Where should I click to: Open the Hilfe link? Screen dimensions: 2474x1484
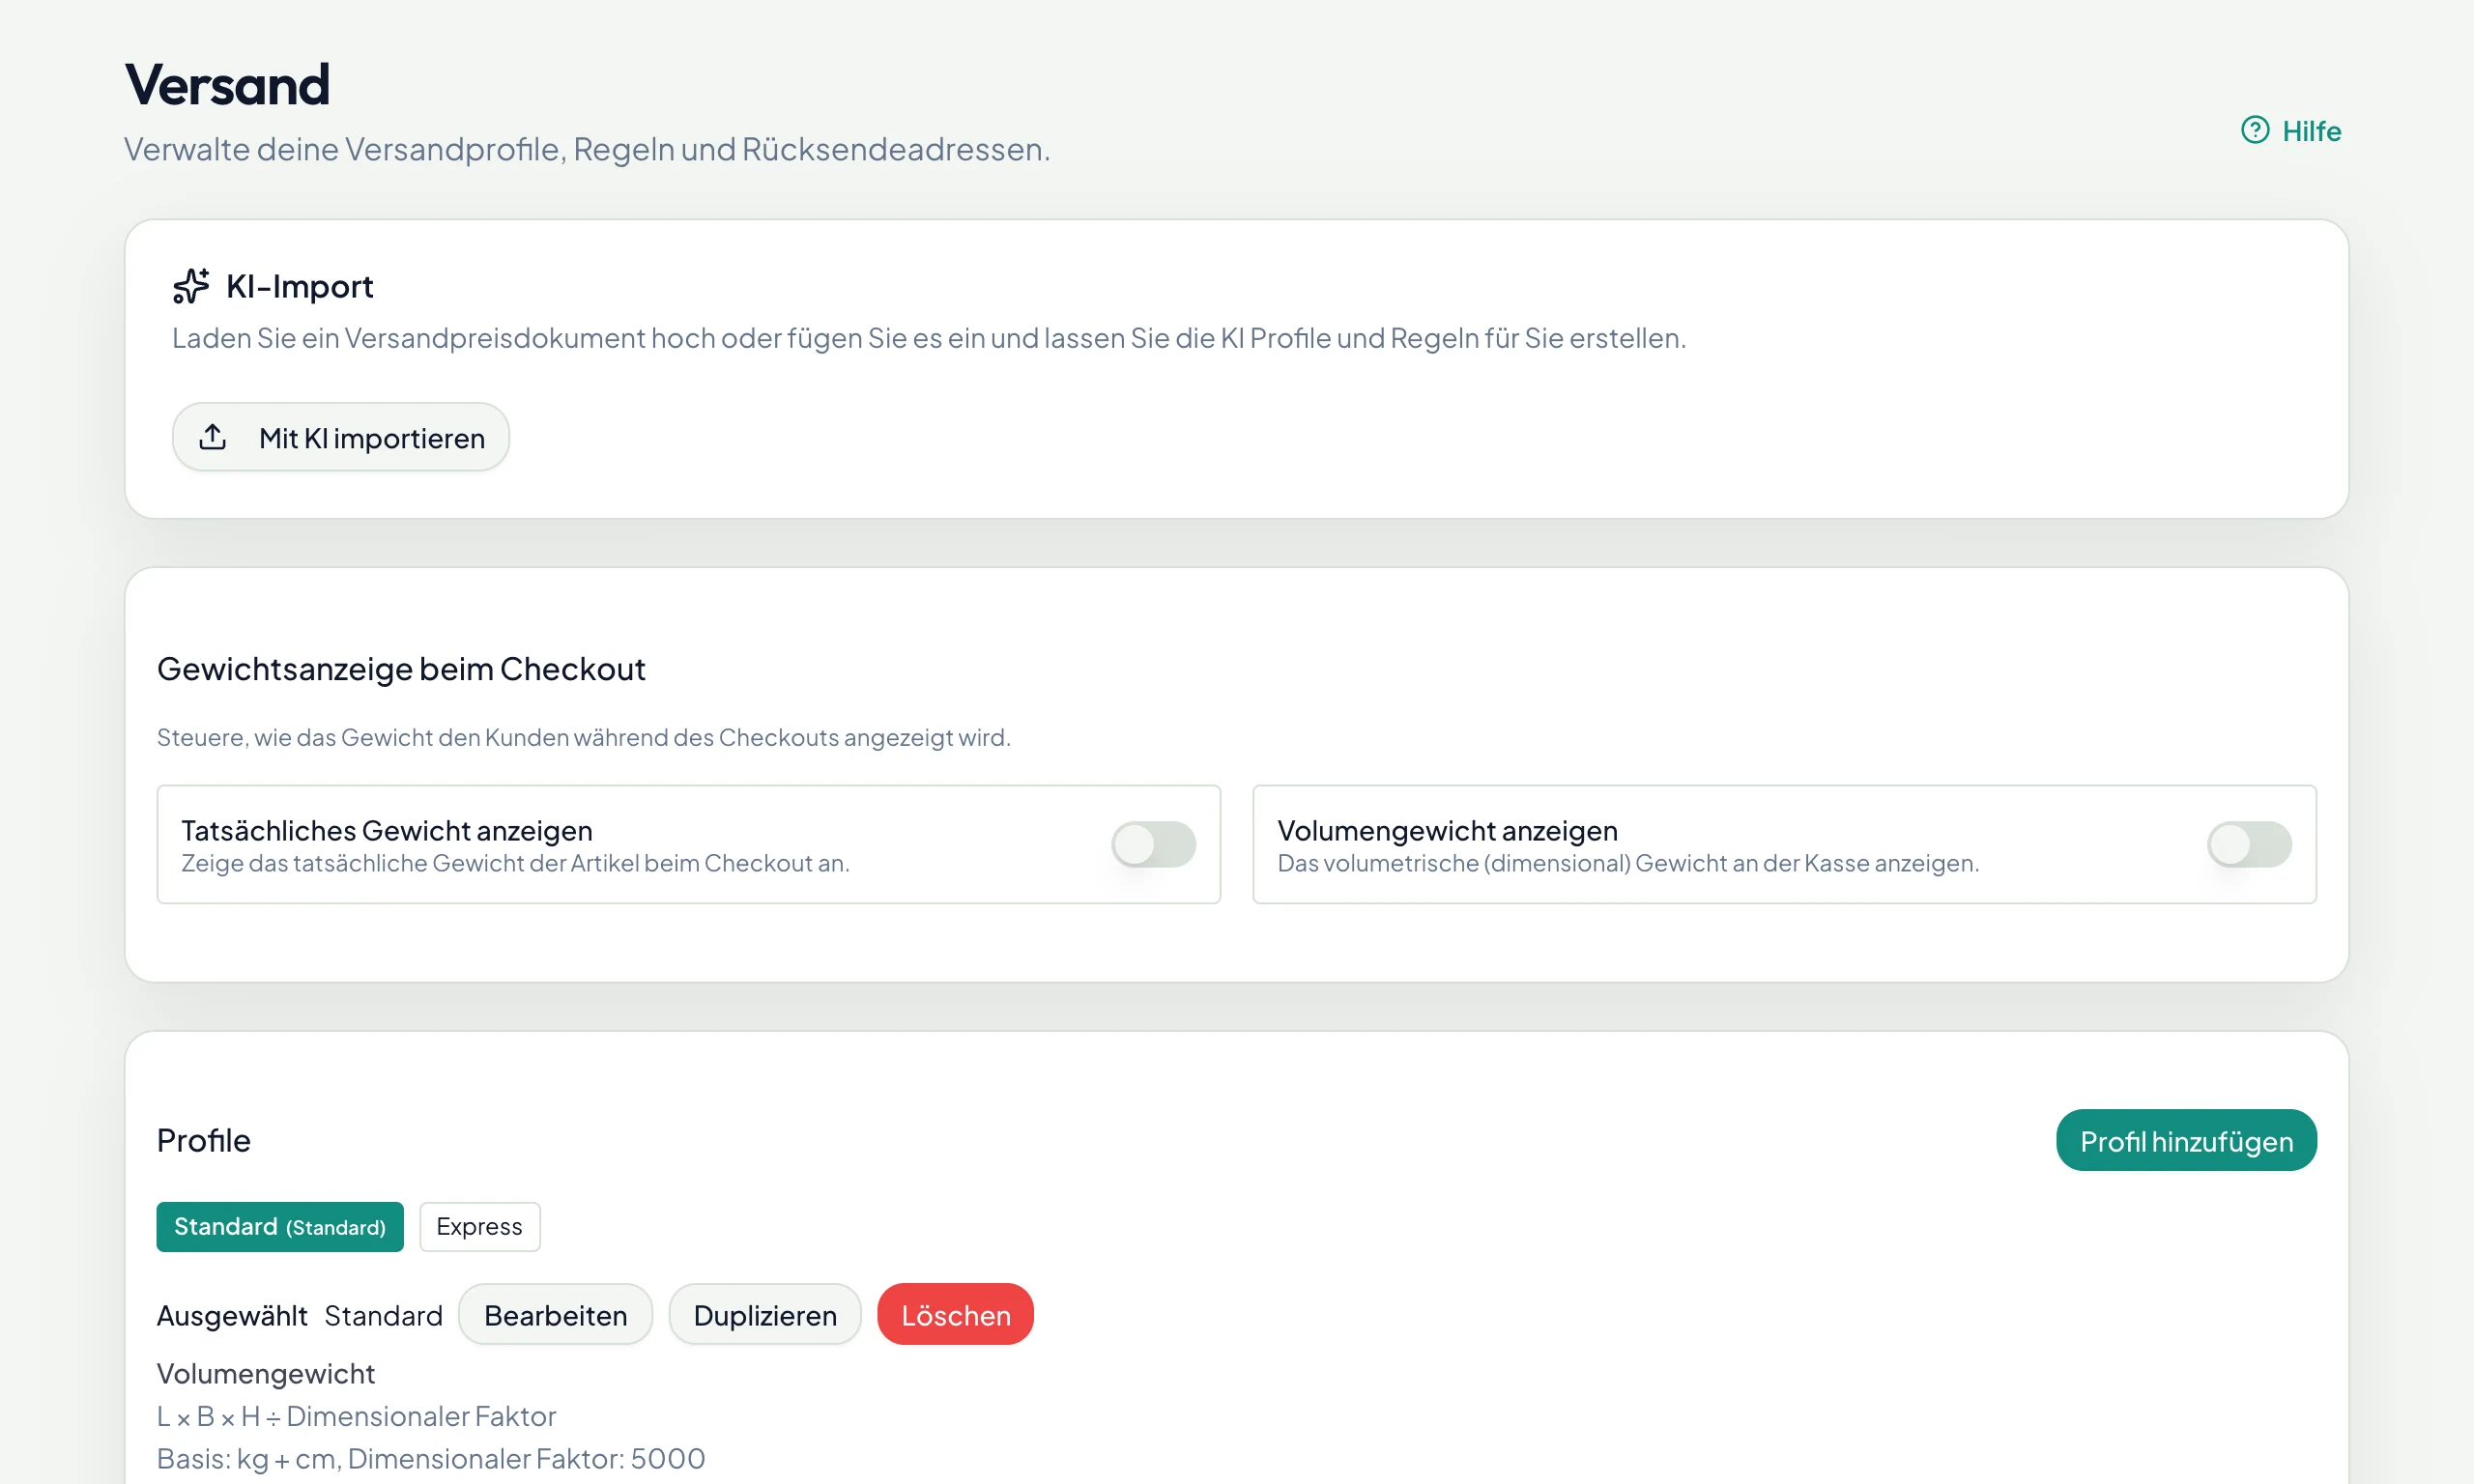click(x=2290, y=130)
